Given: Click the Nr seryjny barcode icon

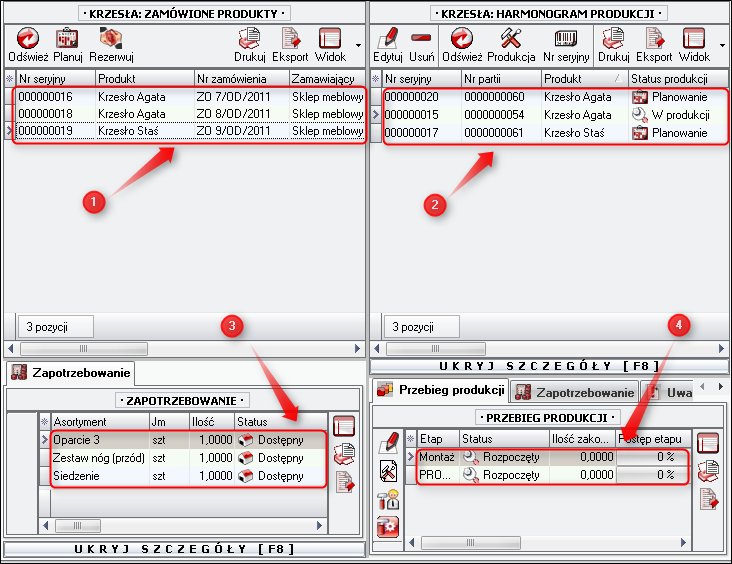Looking at the screenshot, I should [x=566, y=45].
